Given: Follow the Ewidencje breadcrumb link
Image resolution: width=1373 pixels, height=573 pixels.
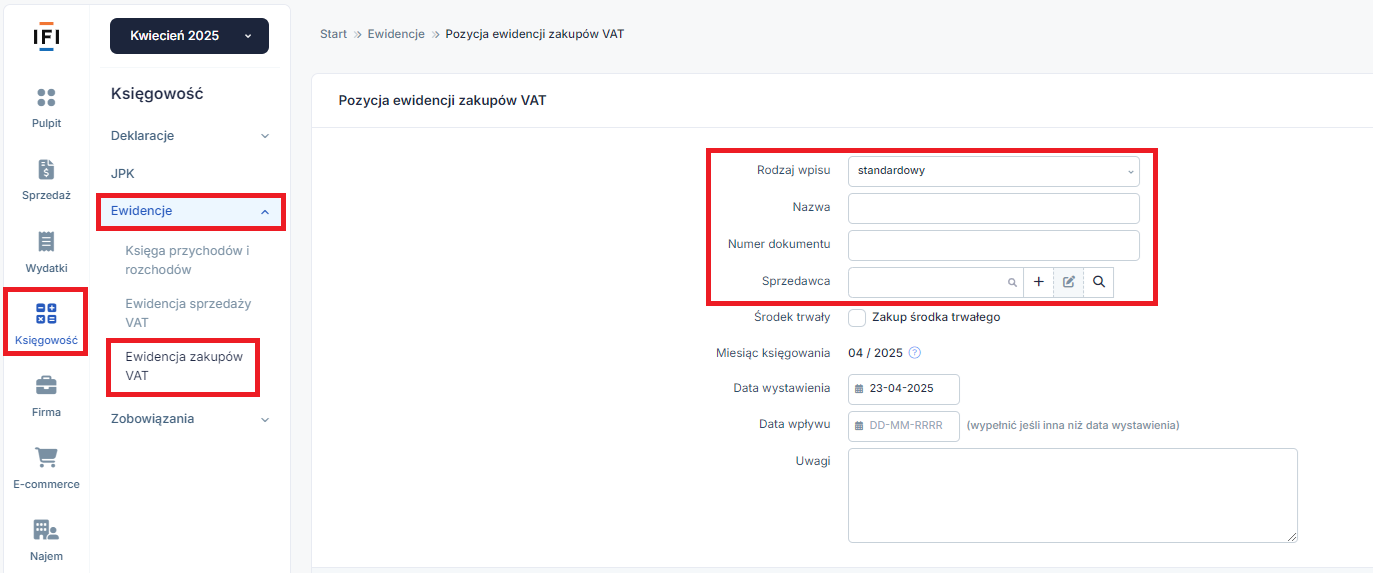Looking at the screenshot, I should click(x=396, y=34).
